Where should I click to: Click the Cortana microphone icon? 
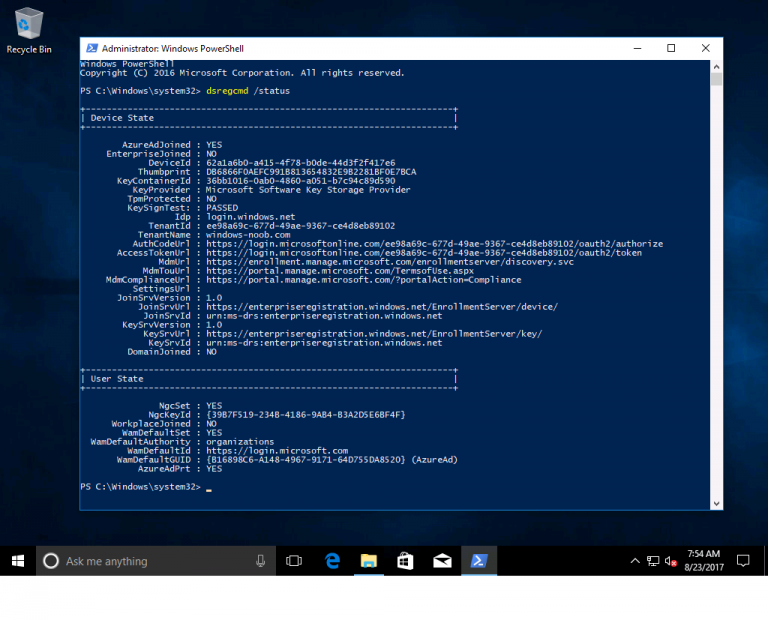260,561
